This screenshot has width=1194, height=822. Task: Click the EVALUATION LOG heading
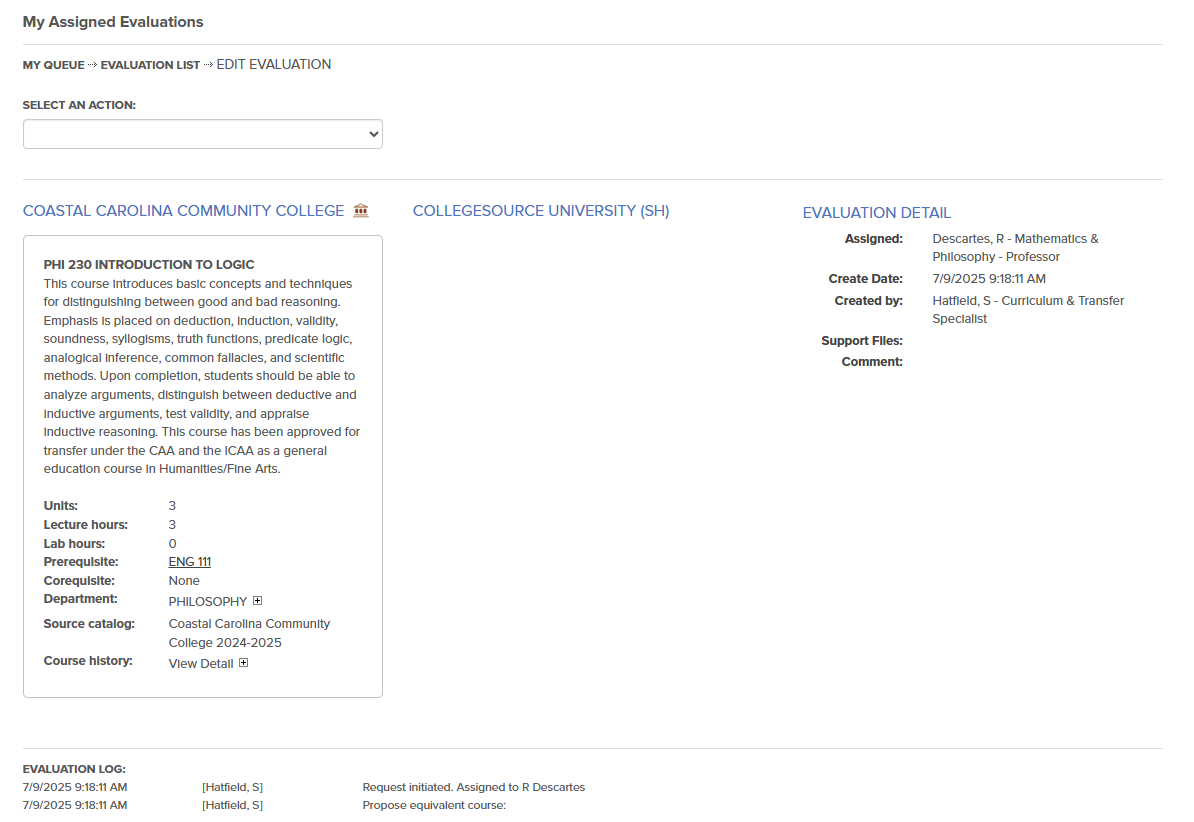pyautogui.click(x=74, y=769)
